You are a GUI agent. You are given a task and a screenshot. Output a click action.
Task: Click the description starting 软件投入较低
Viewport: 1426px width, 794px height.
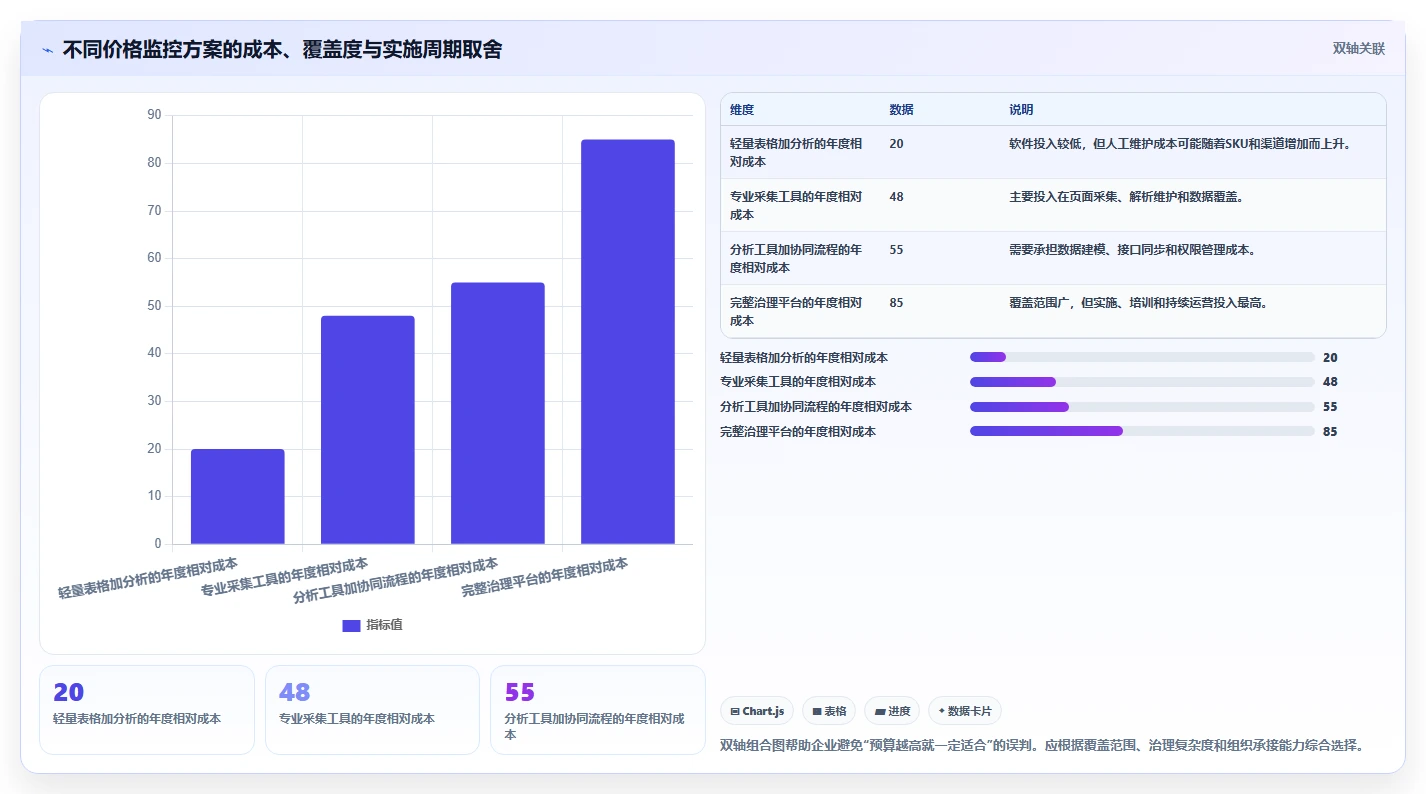pyautogui.click(x=1181, y=144)
